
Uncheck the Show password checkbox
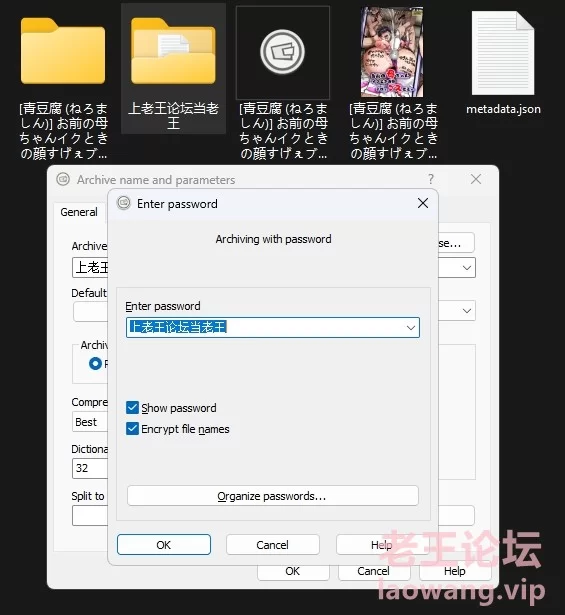pyautogui.click(x=133, y=408)
